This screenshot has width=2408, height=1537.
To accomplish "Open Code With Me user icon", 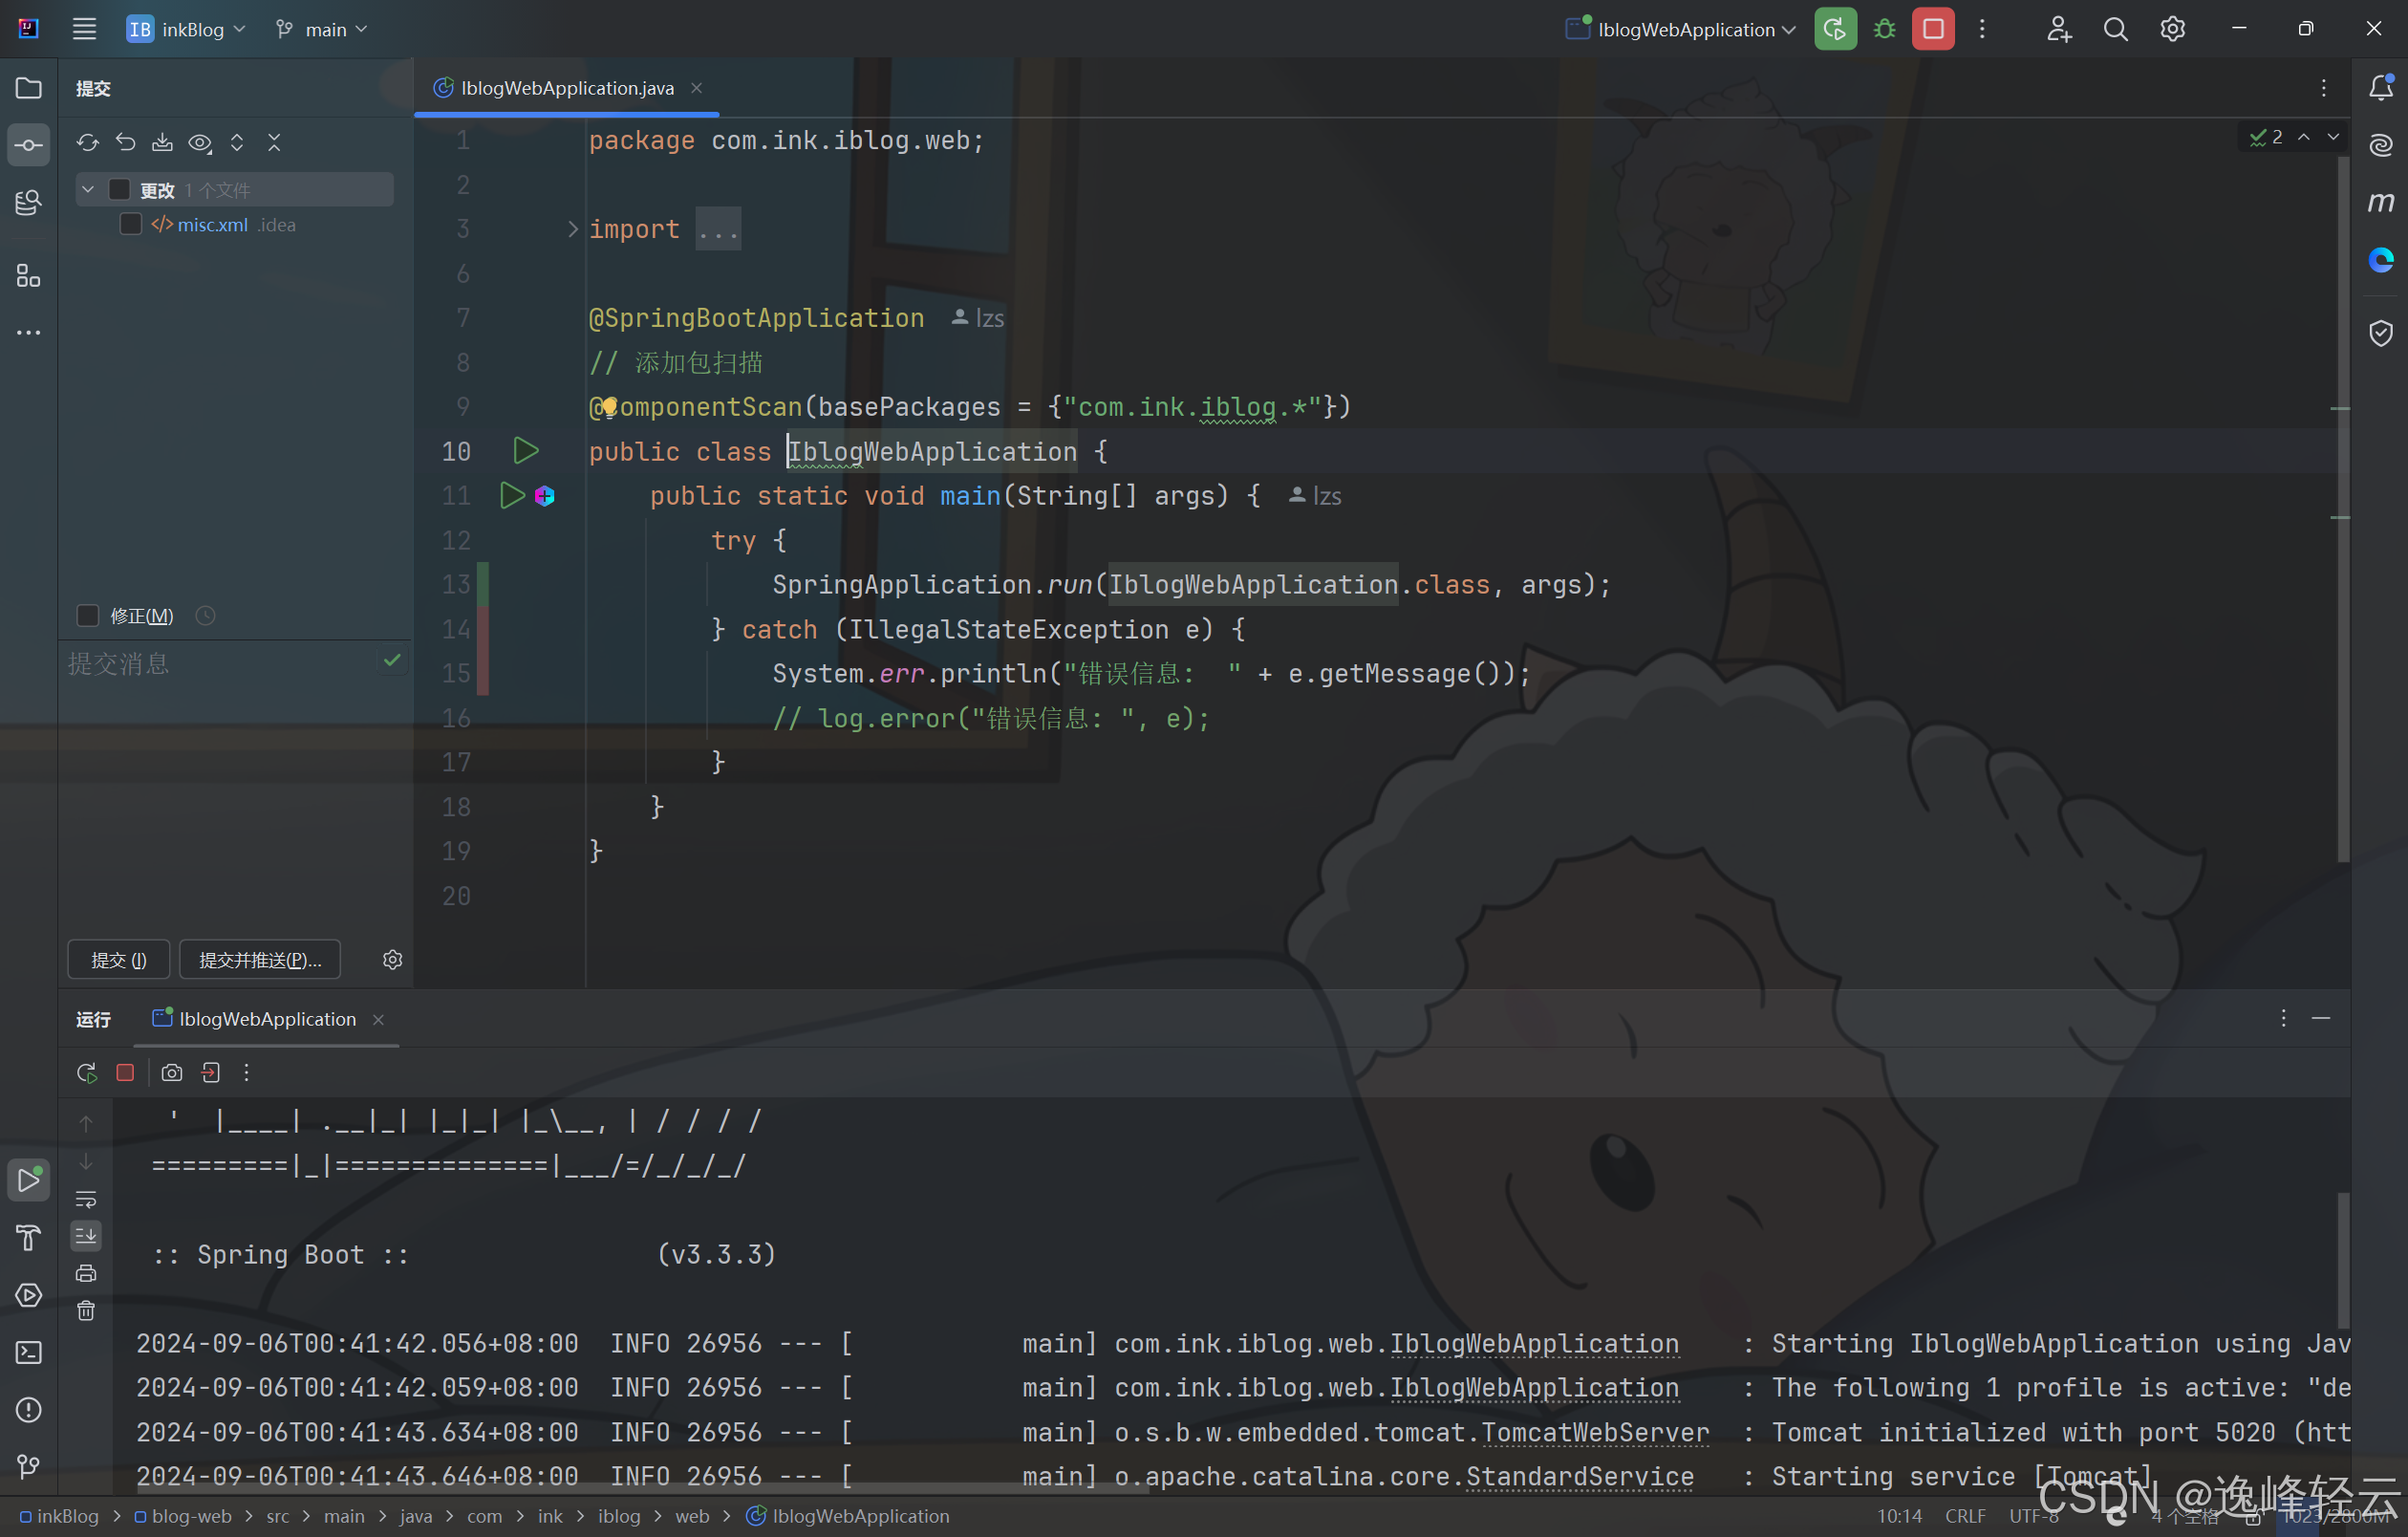I will pos(2058,29).
